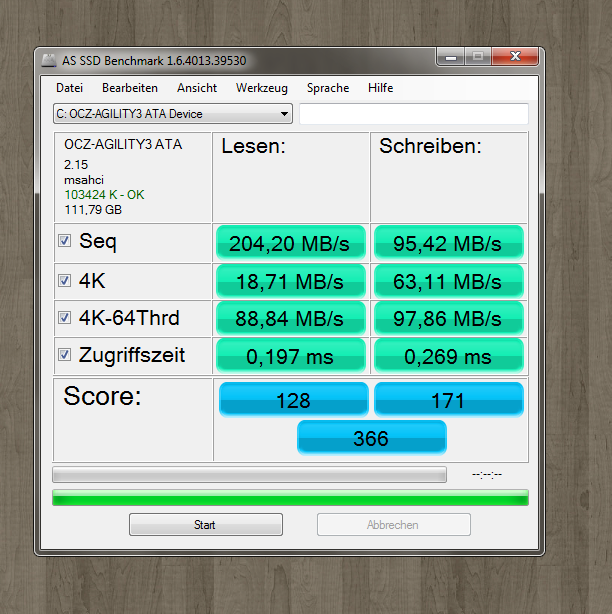Click the firmware version 2.15

[76, 164]
